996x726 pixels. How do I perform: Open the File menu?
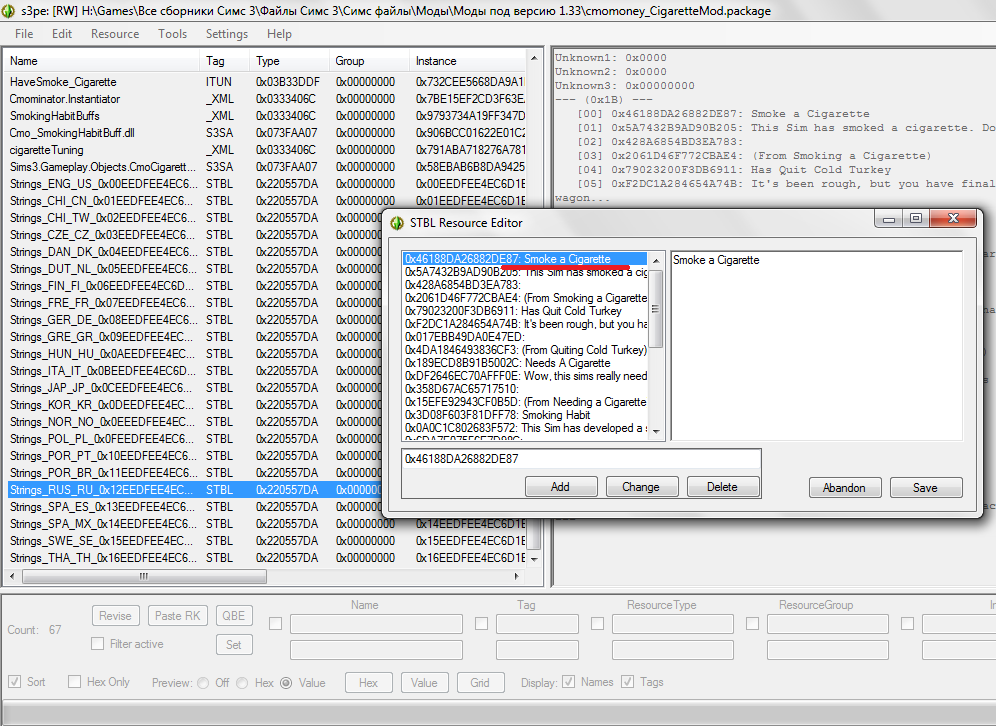click(x=24, y=34)
